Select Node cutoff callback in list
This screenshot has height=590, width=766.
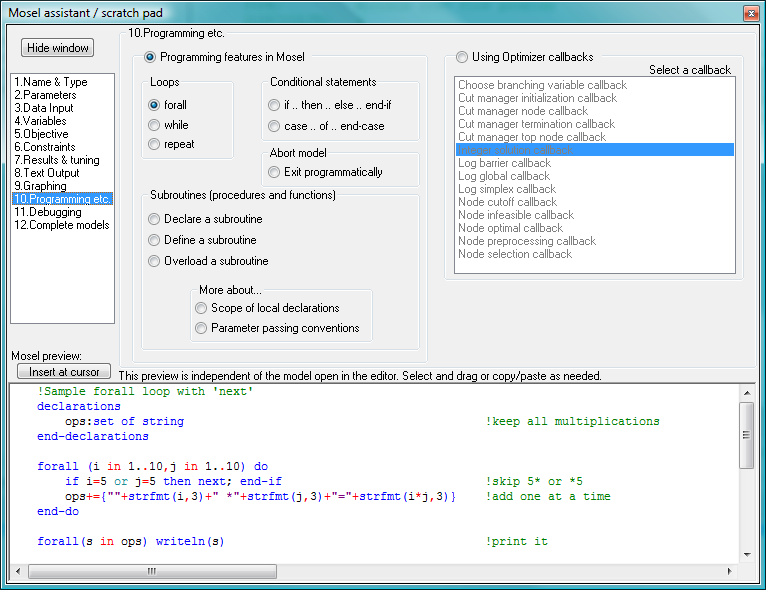click(x=507, y=202)
